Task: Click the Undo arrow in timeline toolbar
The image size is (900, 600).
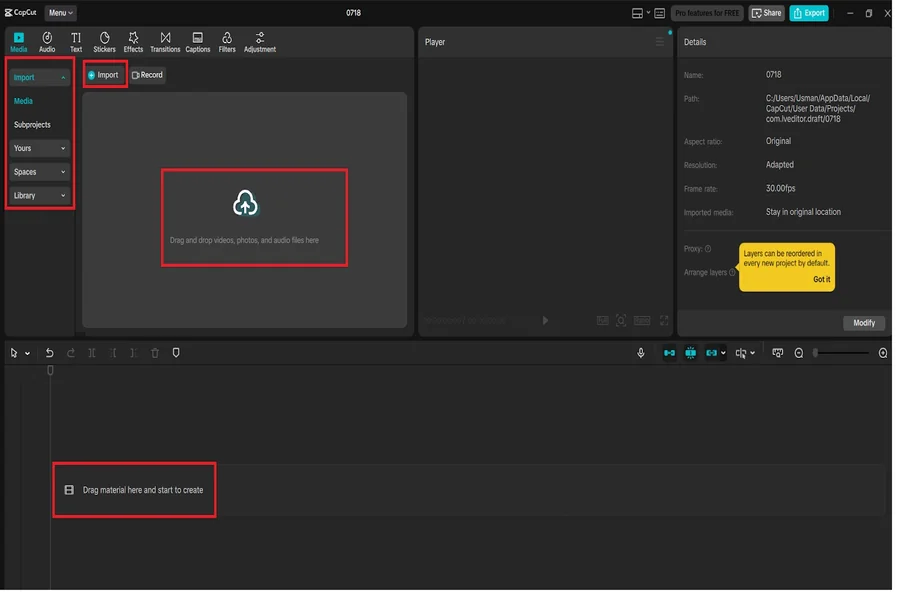Action: tap(49, 353)
